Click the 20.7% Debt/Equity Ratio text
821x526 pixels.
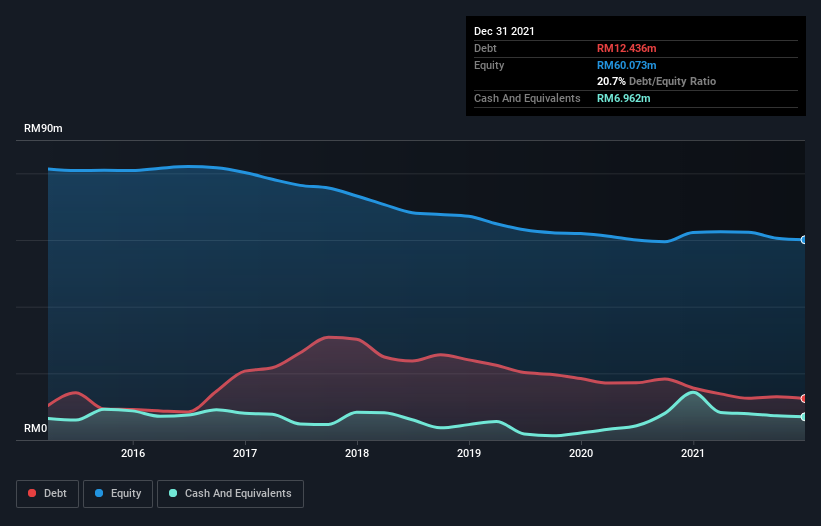point(656,81)
